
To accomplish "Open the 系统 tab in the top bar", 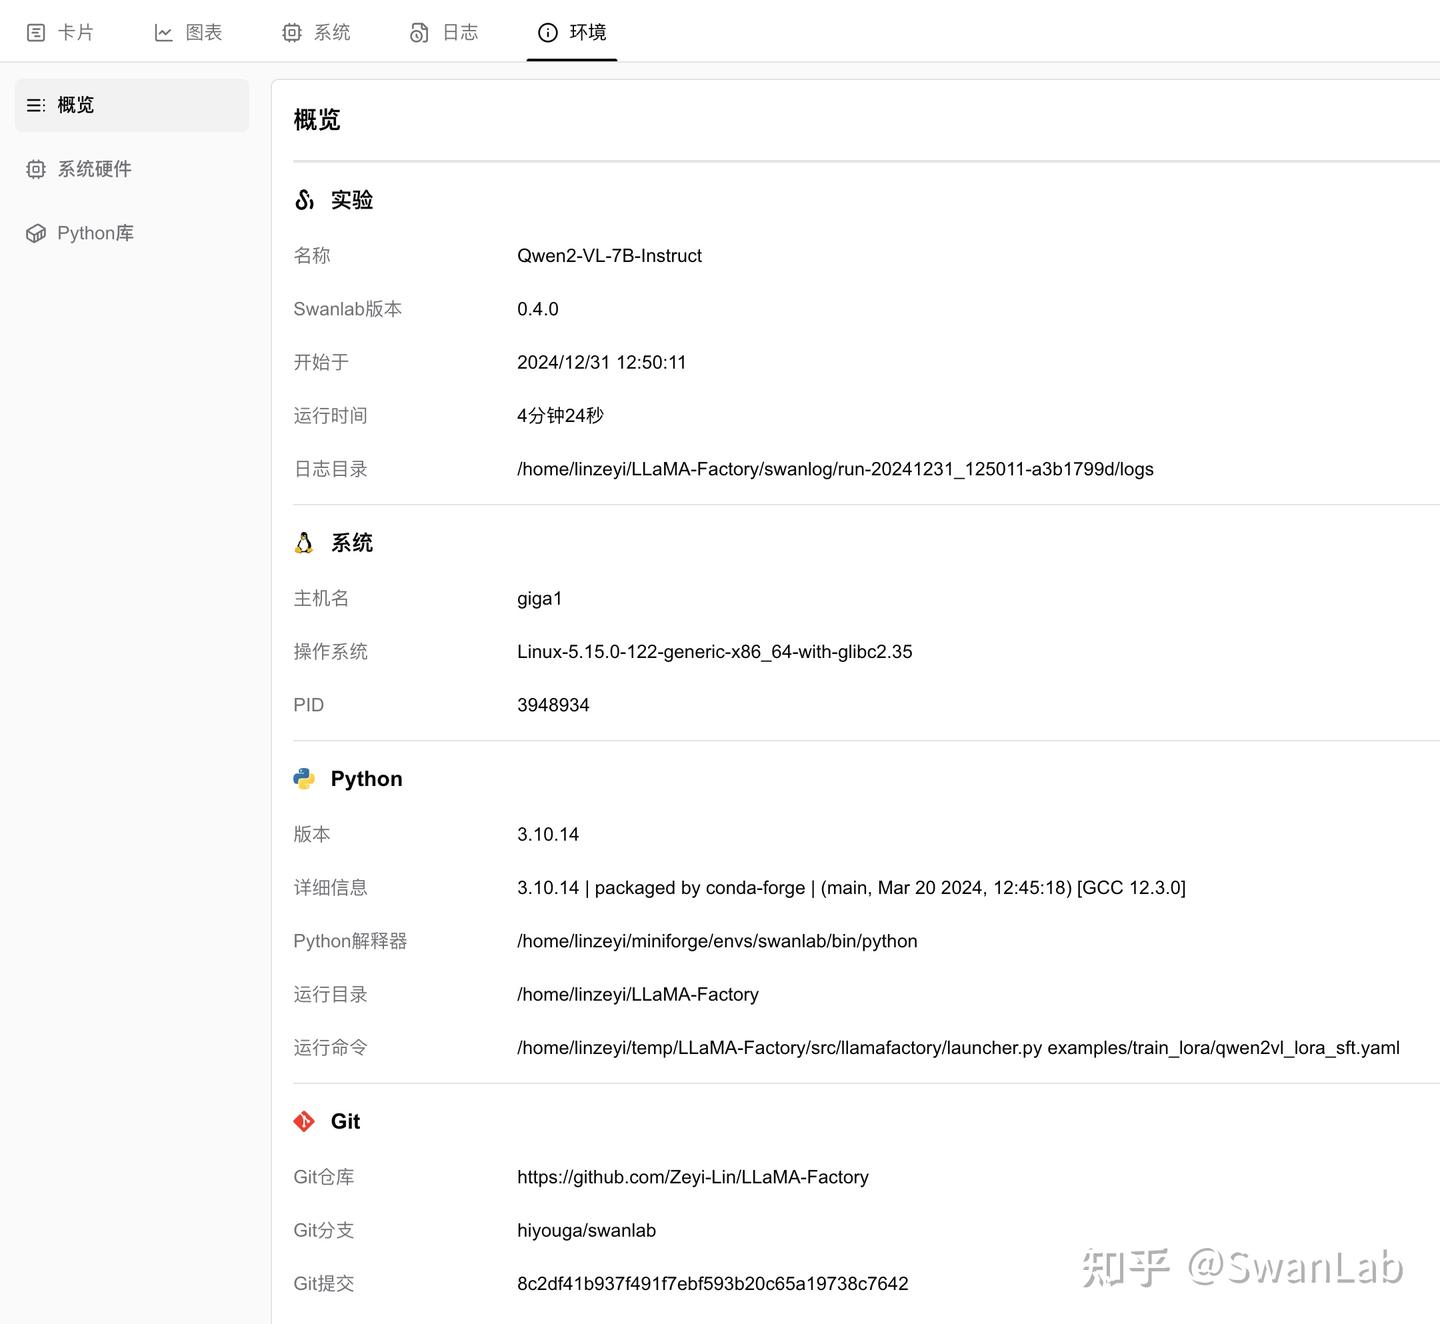I will coord(316,32).
